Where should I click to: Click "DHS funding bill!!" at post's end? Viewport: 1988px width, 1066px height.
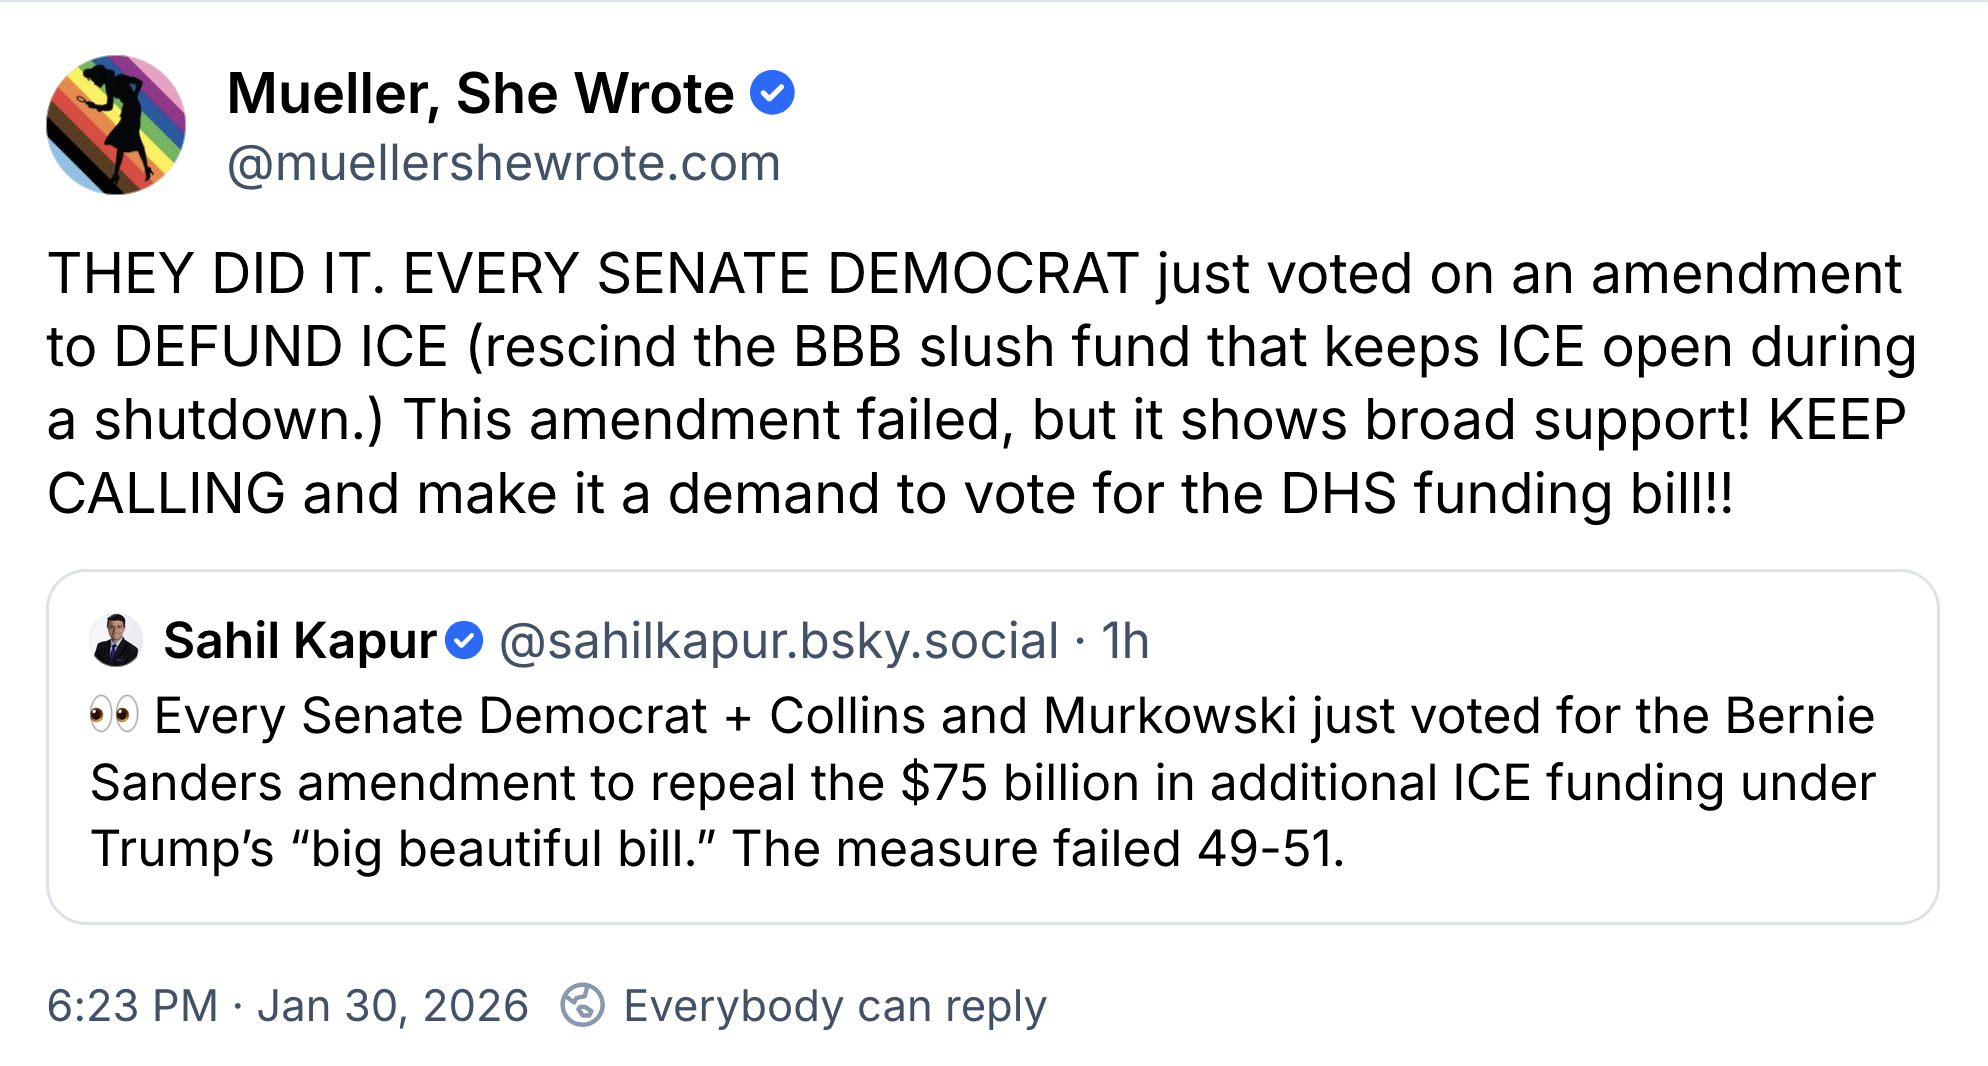[x=1507, y=494]
